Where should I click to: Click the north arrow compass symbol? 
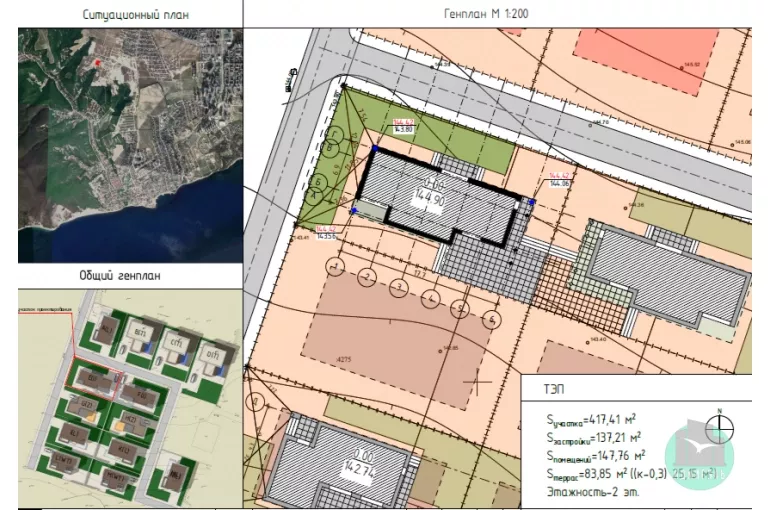tap(719, 428)
